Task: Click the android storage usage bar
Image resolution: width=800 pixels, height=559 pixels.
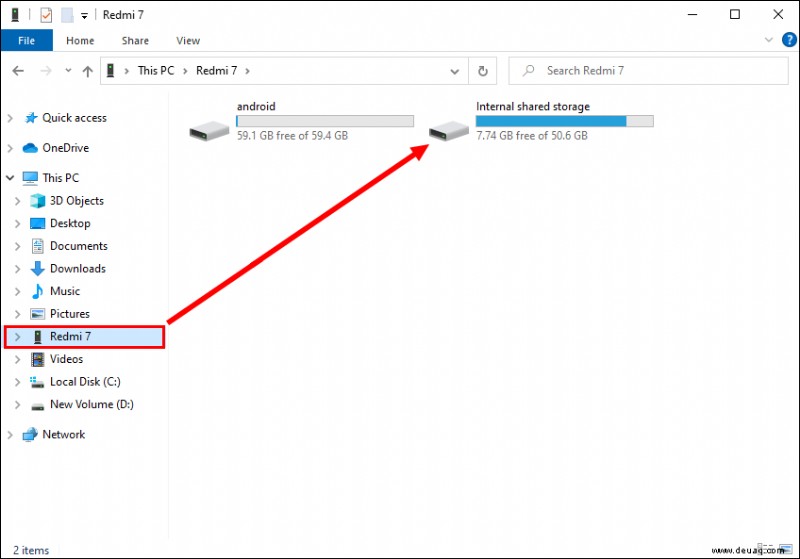Action: [x=325, y=121]
